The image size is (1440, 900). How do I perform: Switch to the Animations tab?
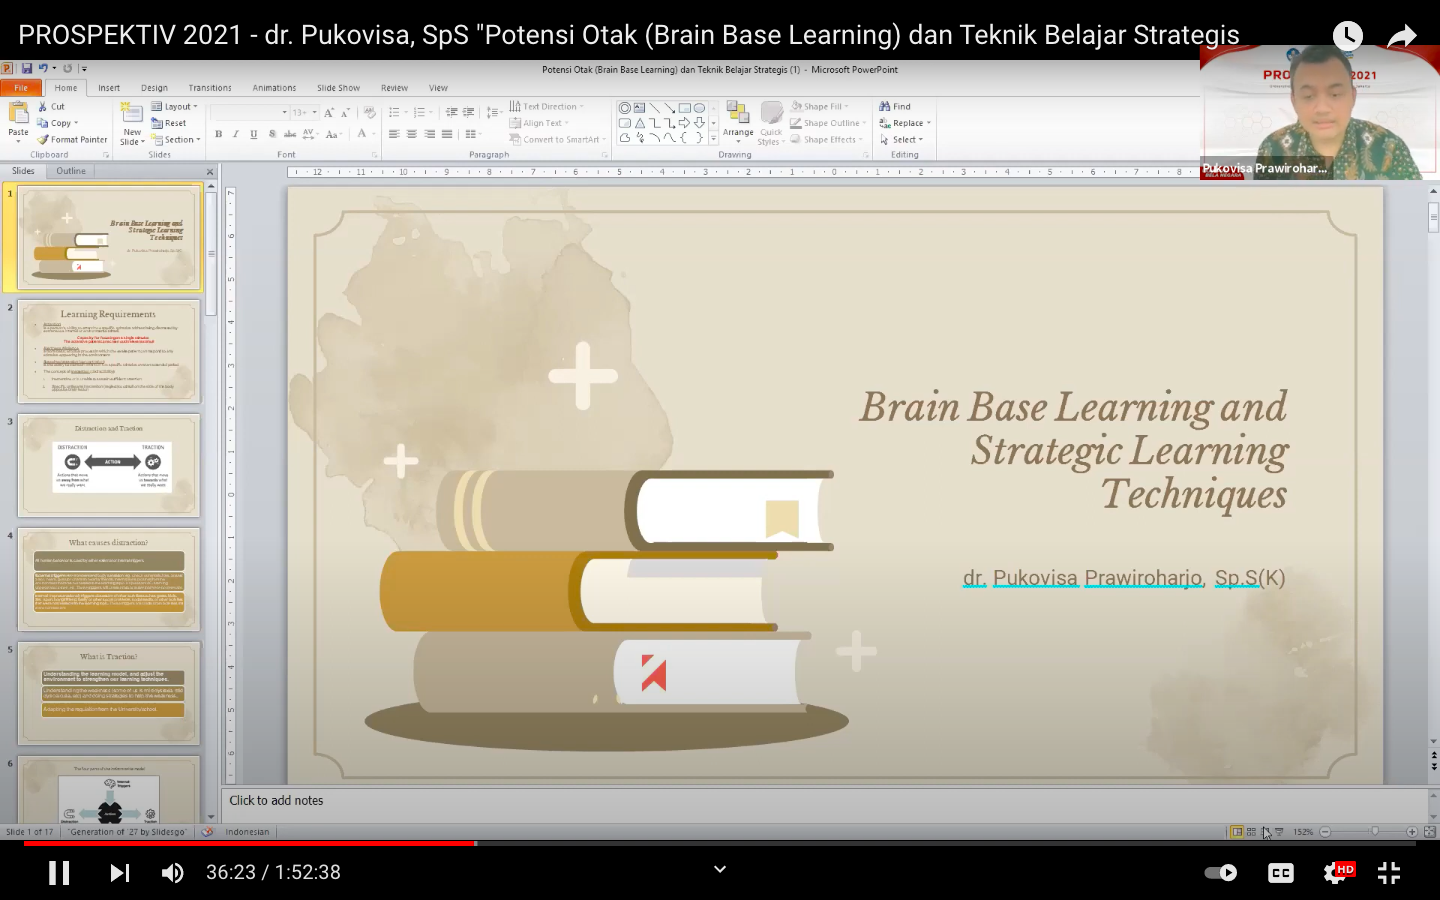point(274,88)
